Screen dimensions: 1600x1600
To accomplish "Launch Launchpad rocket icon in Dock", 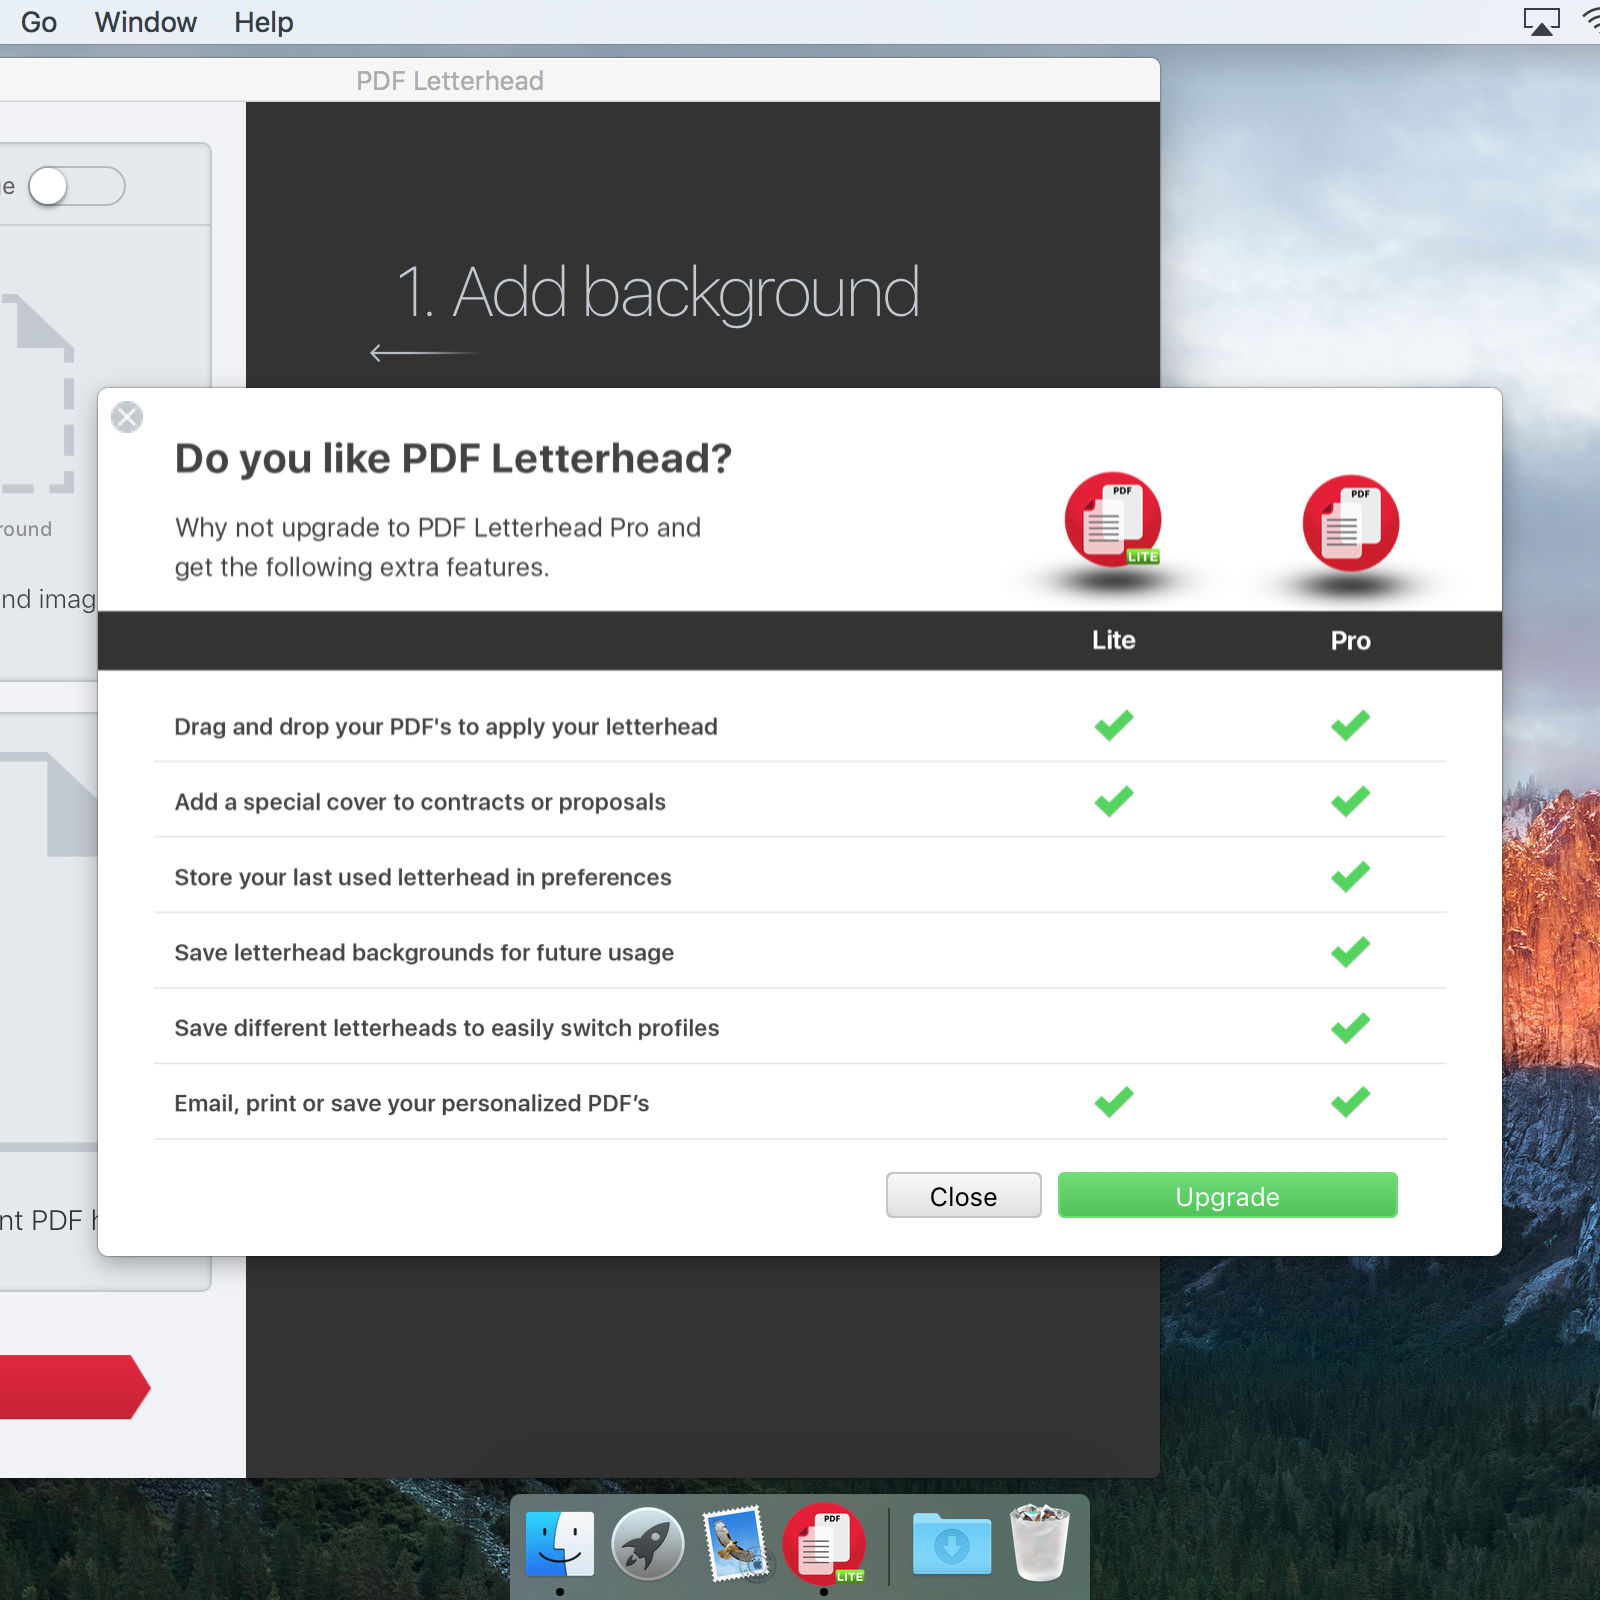I will click(x=648, y=1544).
